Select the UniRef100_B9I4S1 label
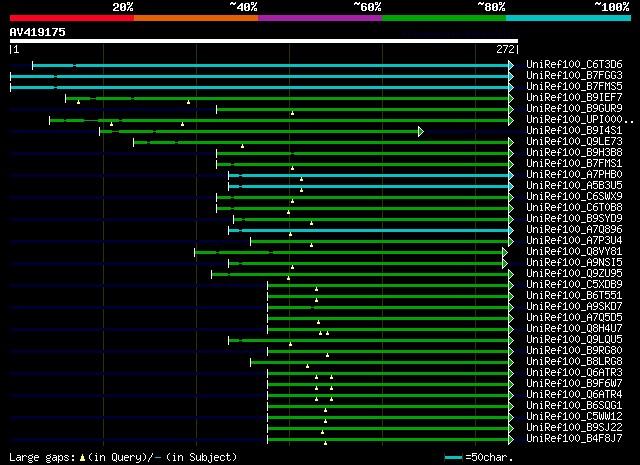 pyautogui.click(x=574, y=130)
